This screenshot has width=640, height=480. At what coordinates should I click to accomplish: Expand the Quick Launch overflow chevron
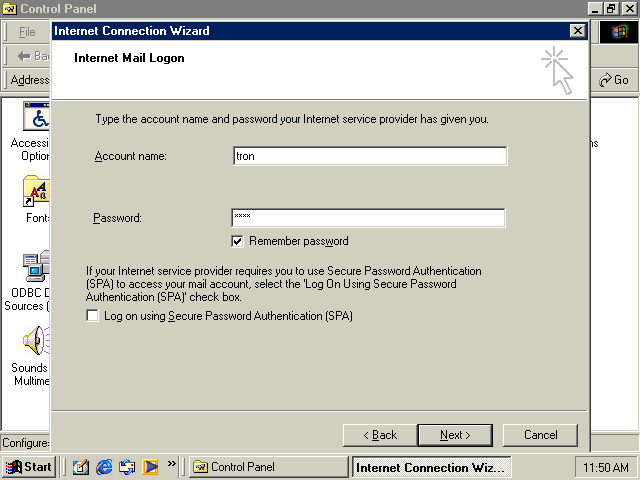[171, 463]
